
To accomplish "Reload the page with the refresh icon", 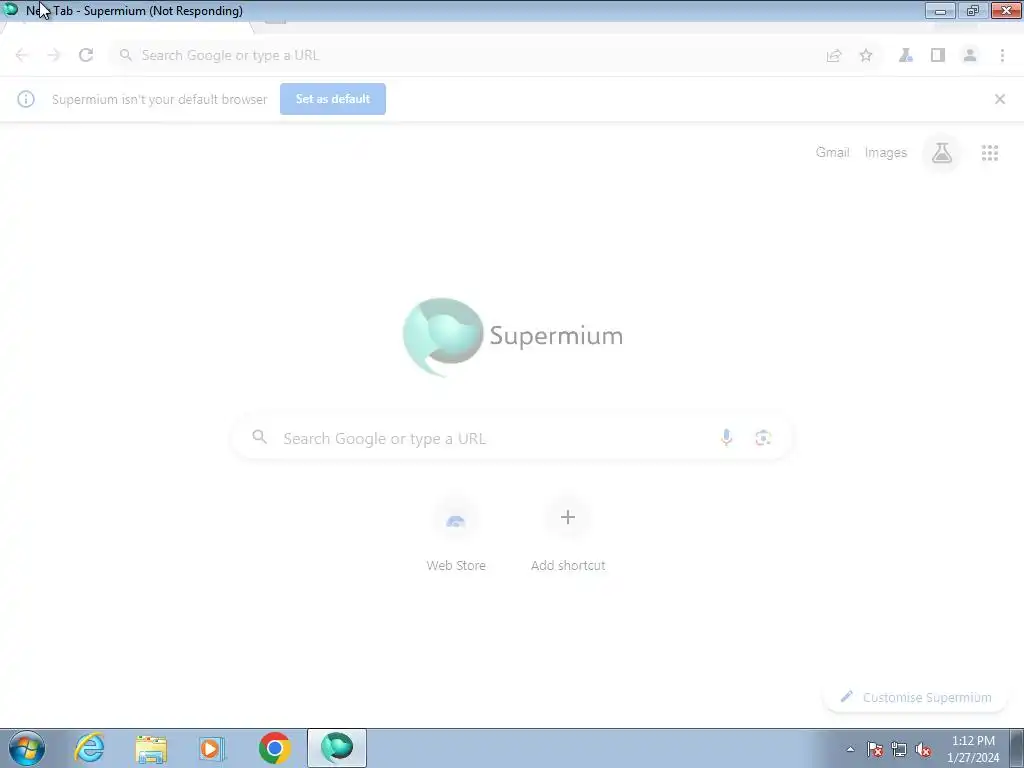I will click(x=86, y=56).
